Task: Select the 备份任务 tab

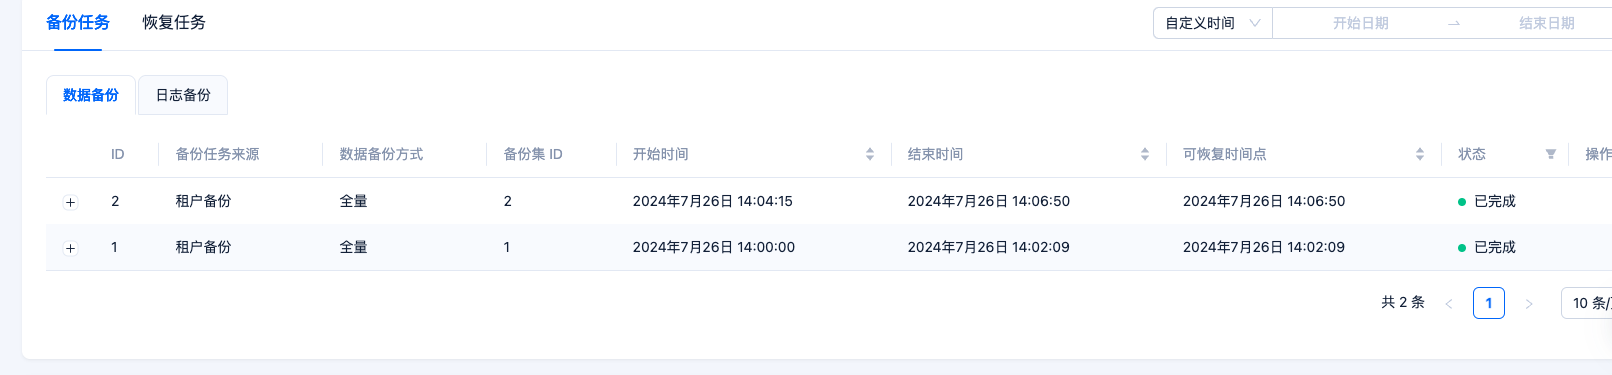Action: click(x=78, y=22)
